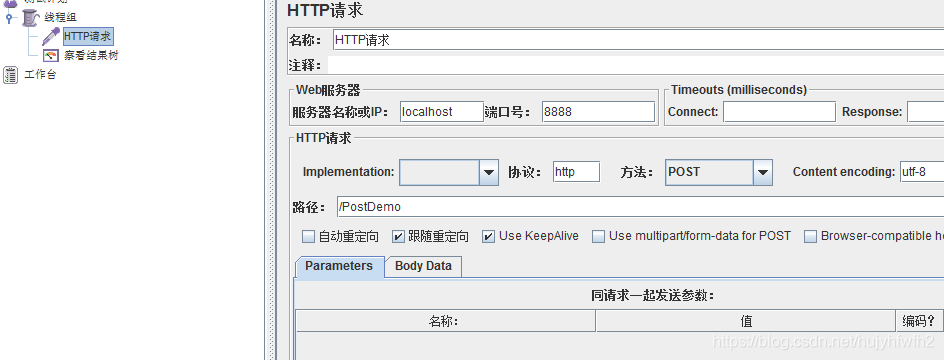Click the Timeouts (milliseconds) group label
944x360 pixels.
(739, 90)
